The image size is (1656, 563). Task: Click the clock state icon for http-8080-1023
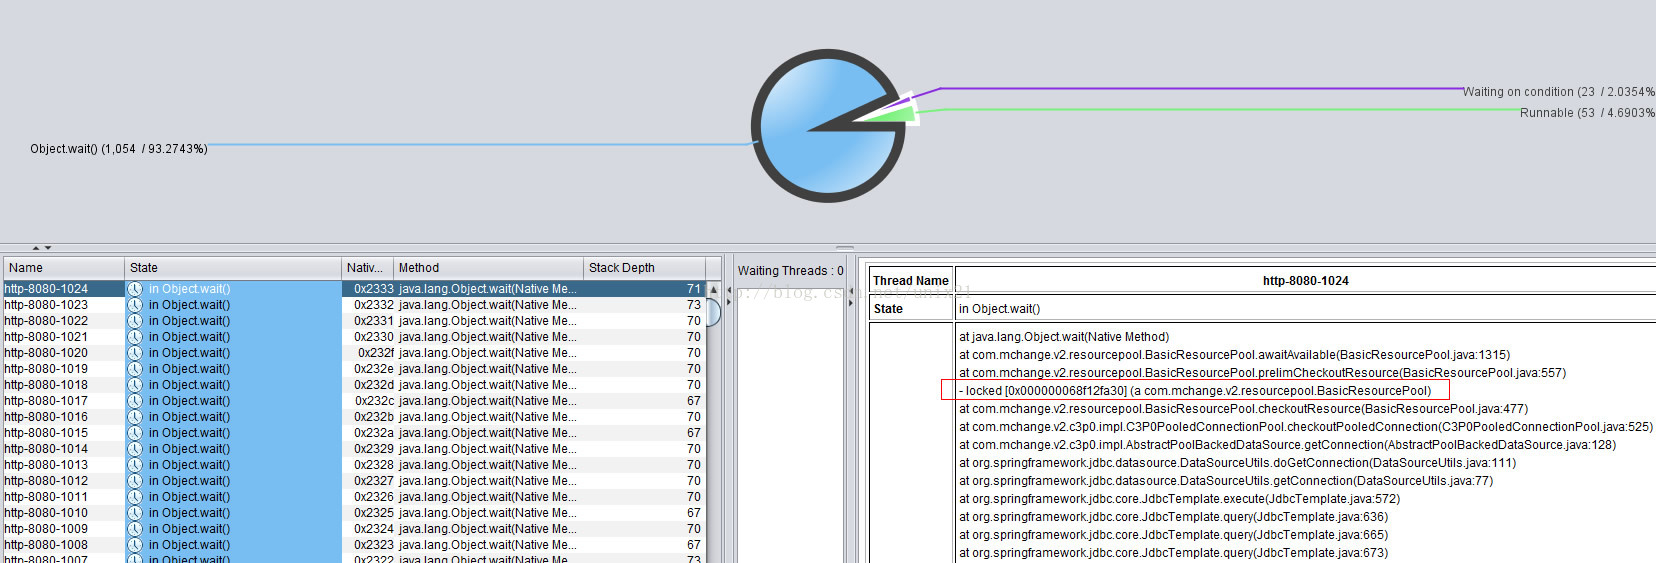(135, 305)
